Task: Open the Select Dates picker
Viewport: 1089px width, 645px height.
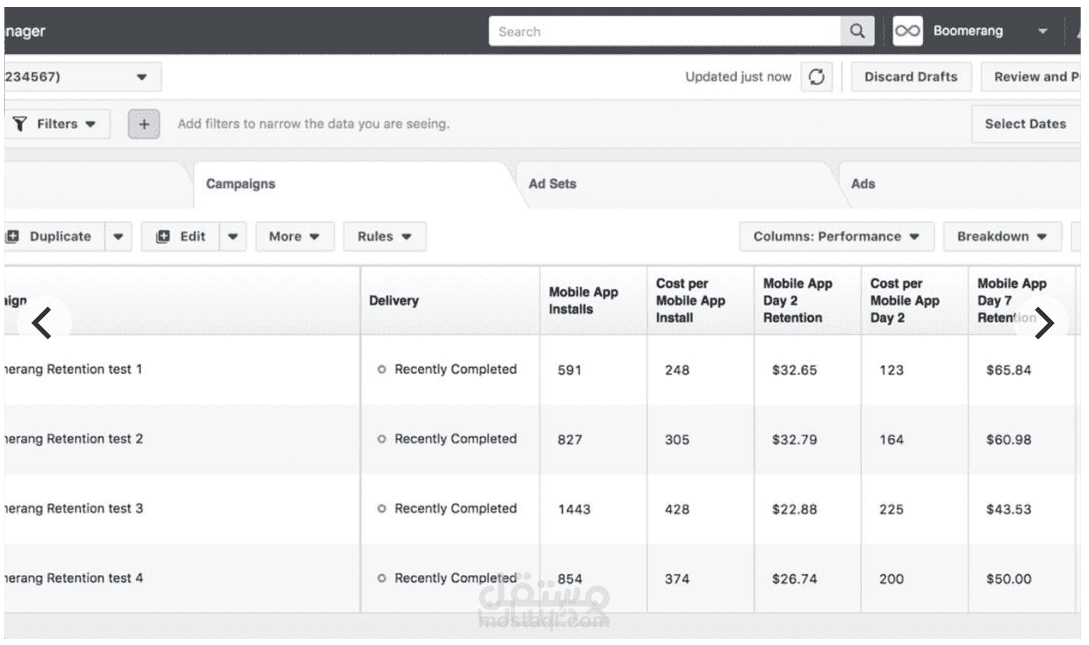Action: click(x=1025, y=124)
